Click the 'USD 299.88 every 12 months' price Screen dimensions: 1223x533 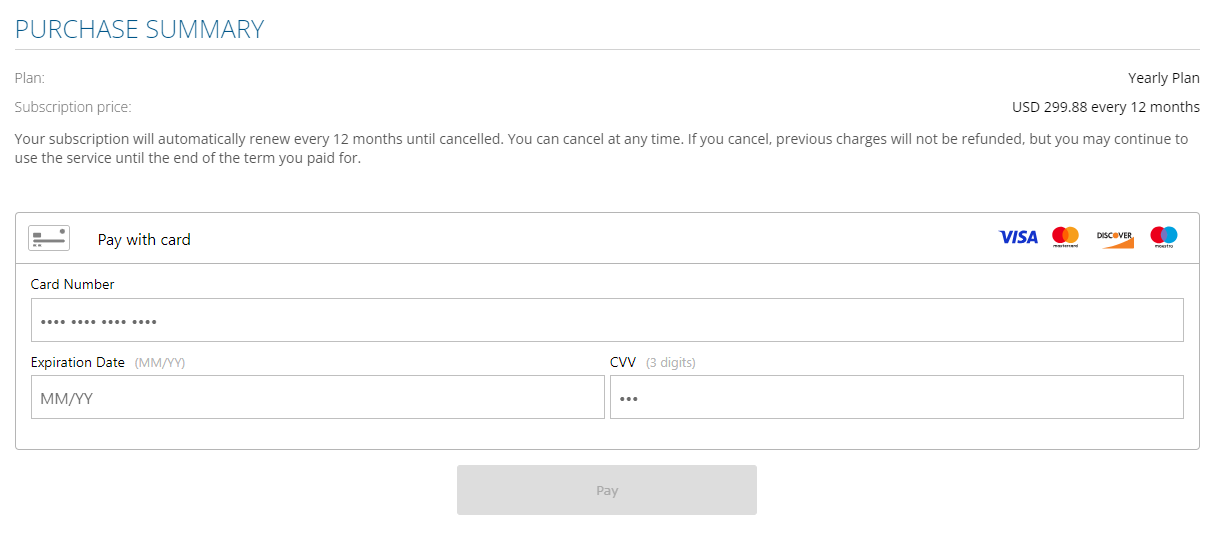pos(1105,107)
